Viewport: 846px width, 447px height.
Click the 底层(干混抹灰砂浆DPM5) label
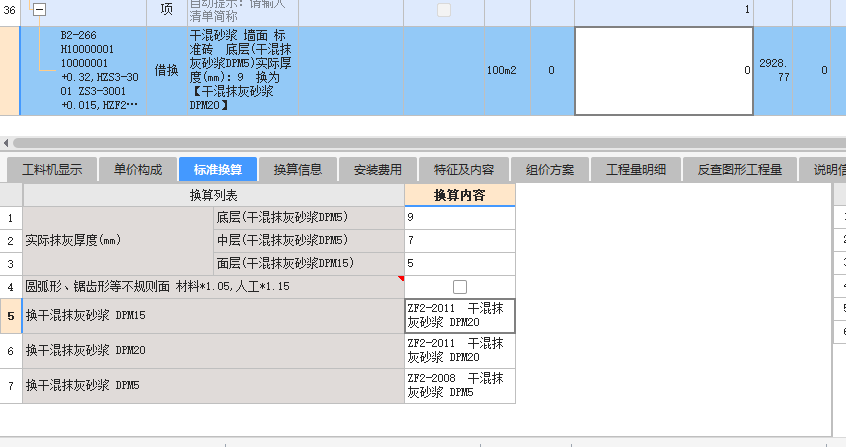[309, 218]
